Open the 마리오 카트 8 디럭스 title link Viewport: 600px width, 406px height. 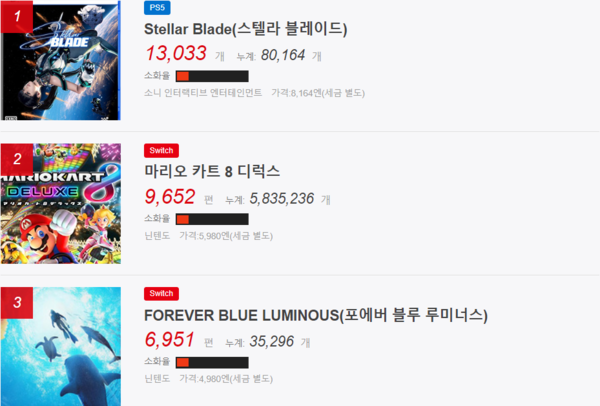click(212, 171)
